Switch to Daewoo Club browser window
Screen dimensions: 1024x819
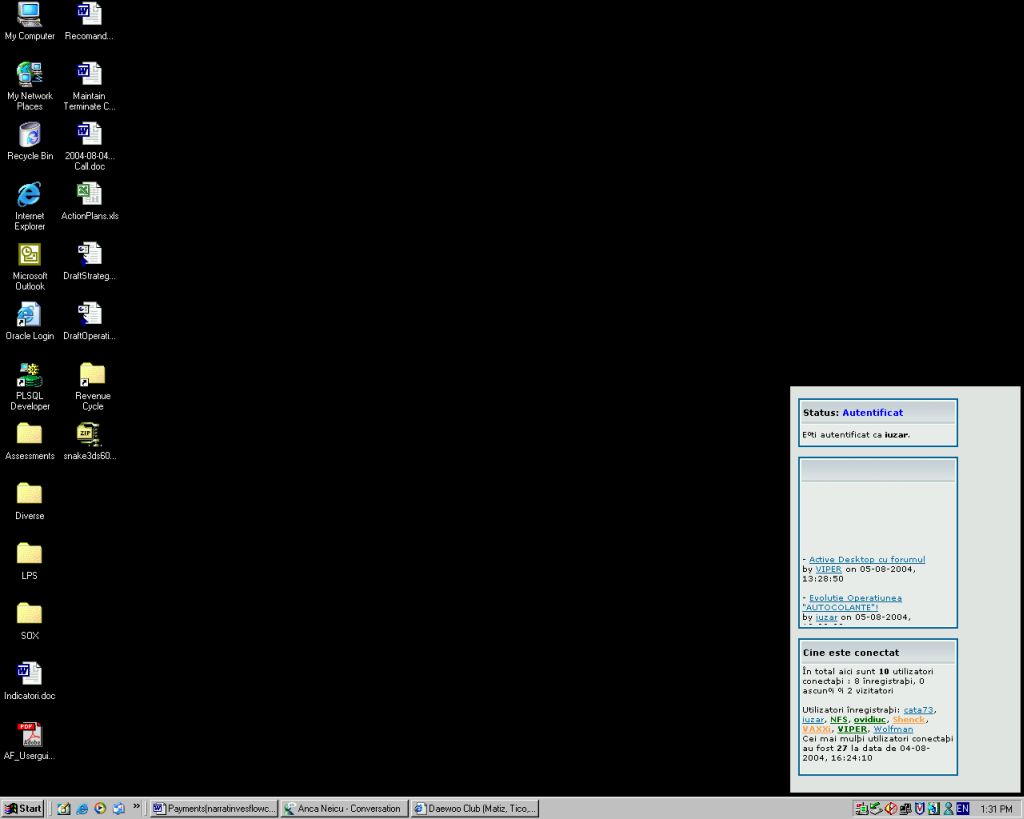pos(475,808)
